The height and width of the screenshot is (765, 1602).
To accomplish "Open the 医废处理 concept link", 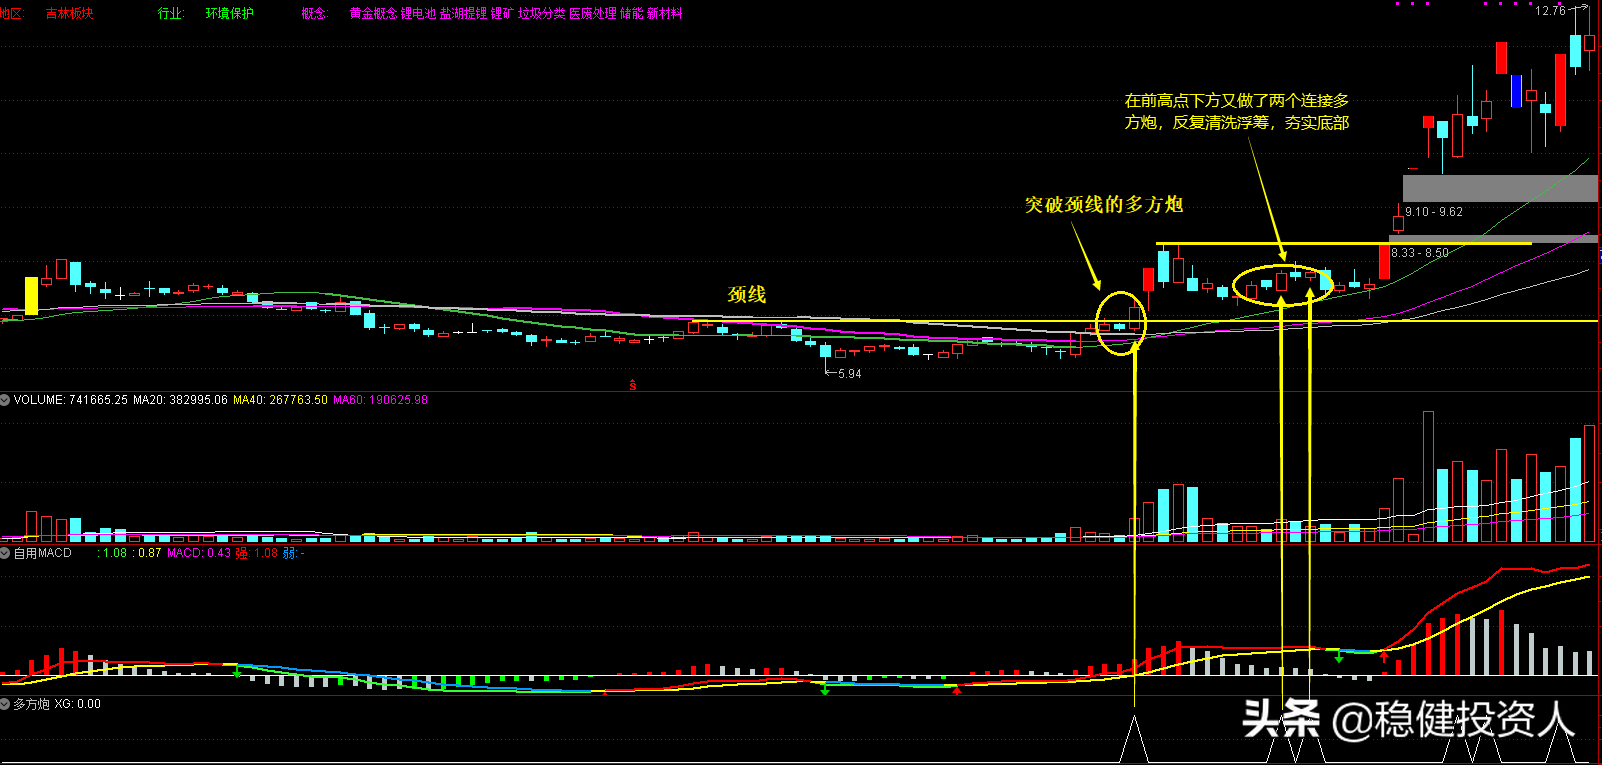I will pyautogui.click(x=593, y=14).
